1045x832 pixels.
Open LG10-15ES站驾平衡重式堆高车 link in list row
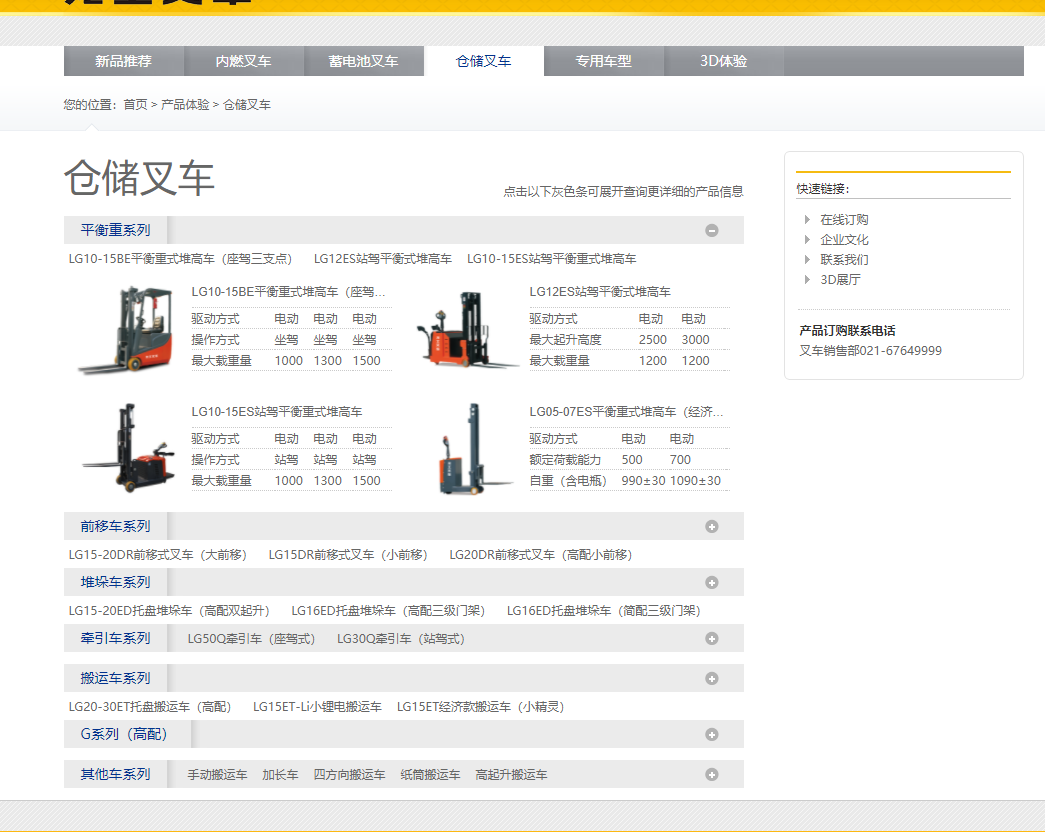point(551,259)
